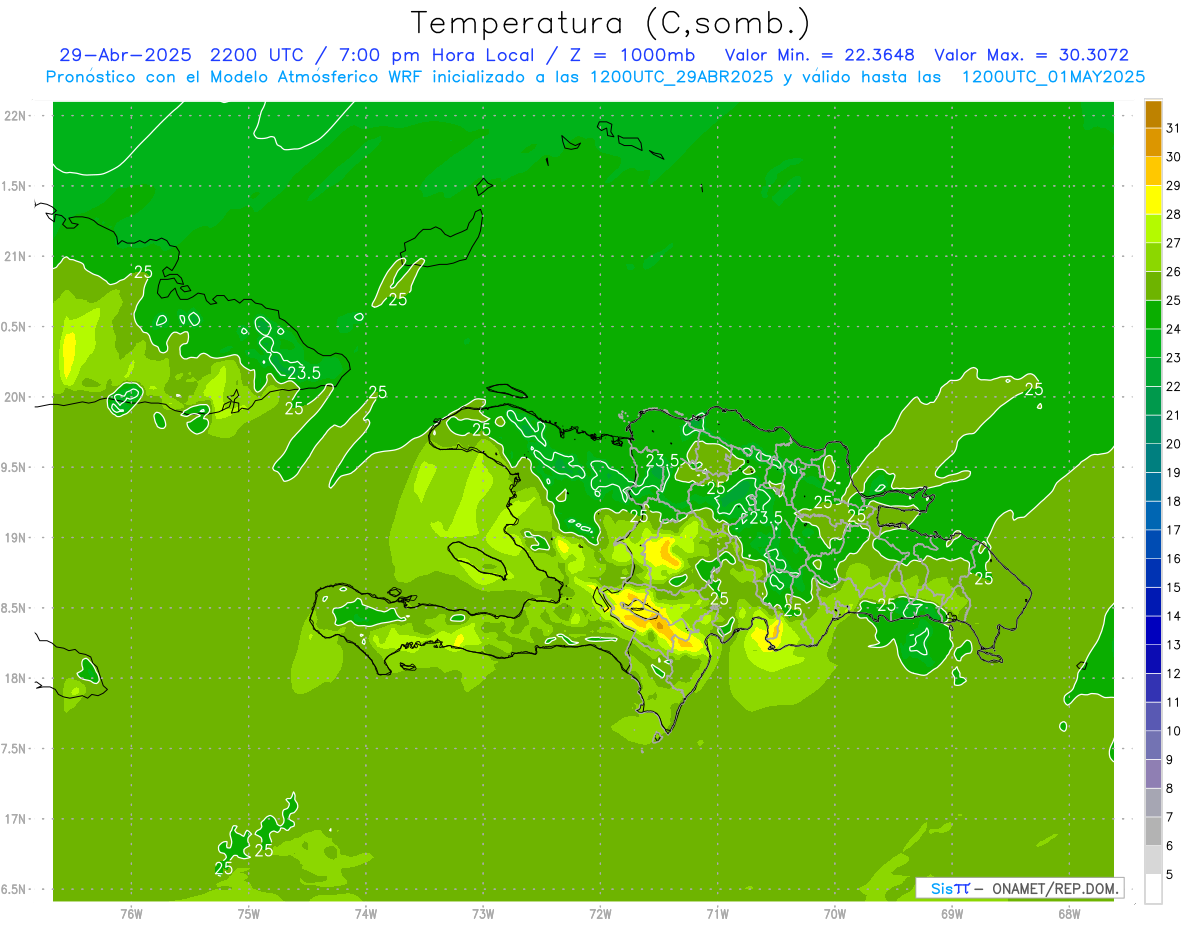Click the '15' value on color scale
Image resolution: width=1200 pixels, height=927 pixels.
coord(1174,587)
